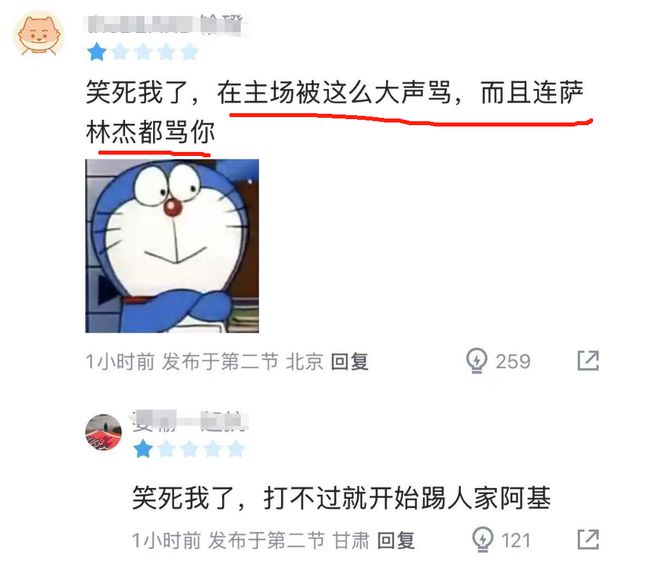The width and height of the screenshot is (660, 563).
Task: Reply to the Beijing comment via 回复
Action: pos(349,361)
